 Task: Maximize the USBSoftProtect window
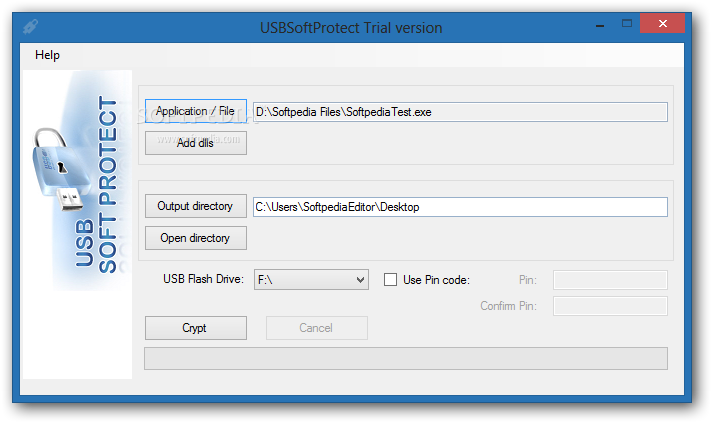pos(628,24)
